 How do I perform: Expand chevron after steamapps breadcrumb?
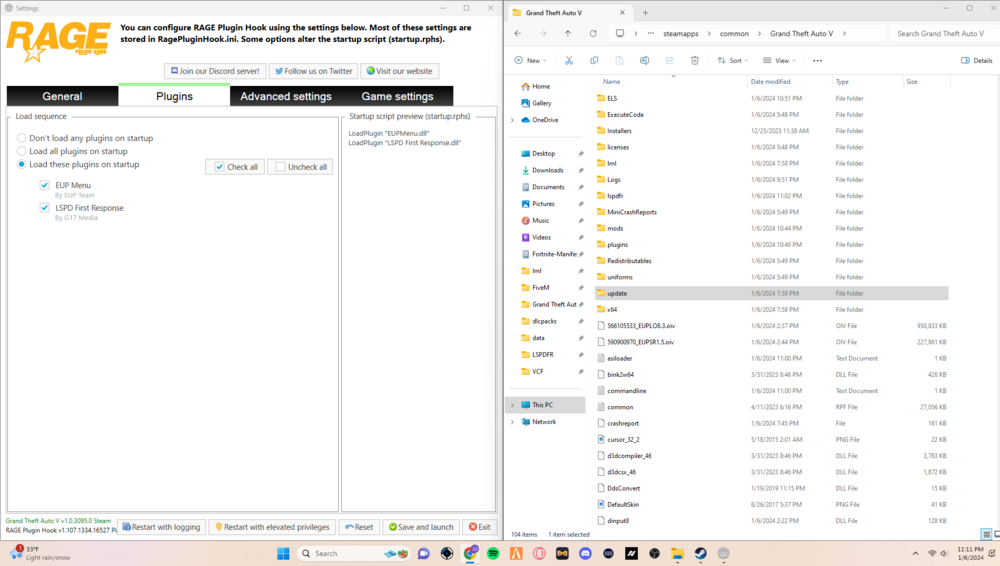point(709,33)
